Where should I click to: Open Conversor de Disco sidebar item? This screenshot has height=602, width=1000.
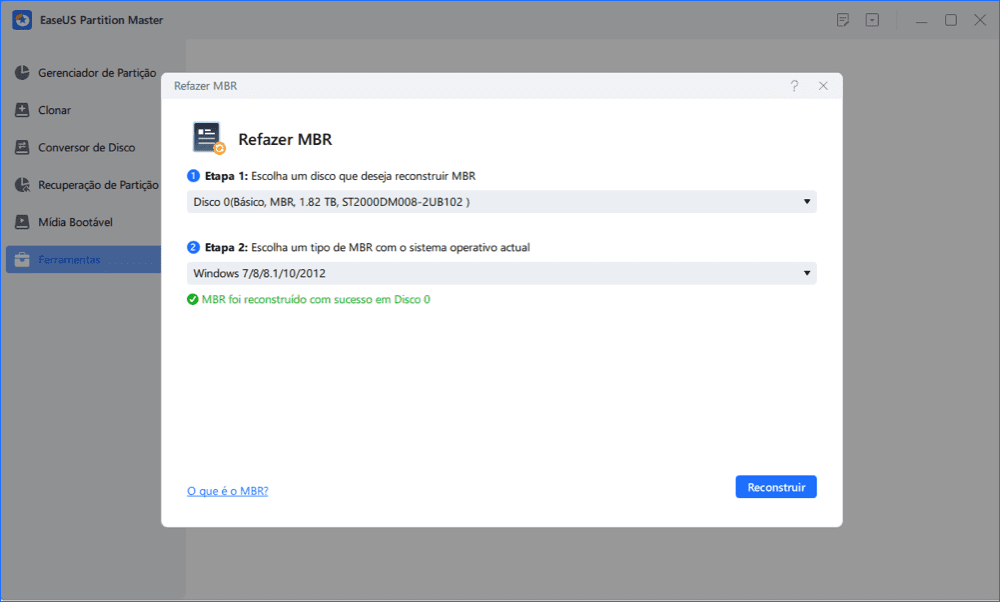(x=84, y=147)
